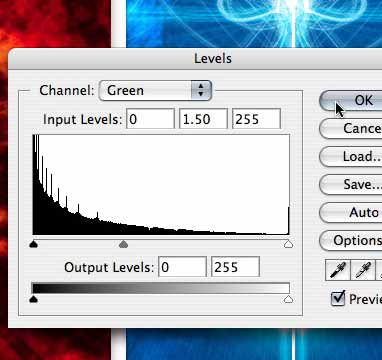The image size is (382, 360).
Task: Click the output white level slider triangle
Action: pyautogui.click(x=289, y=299)
